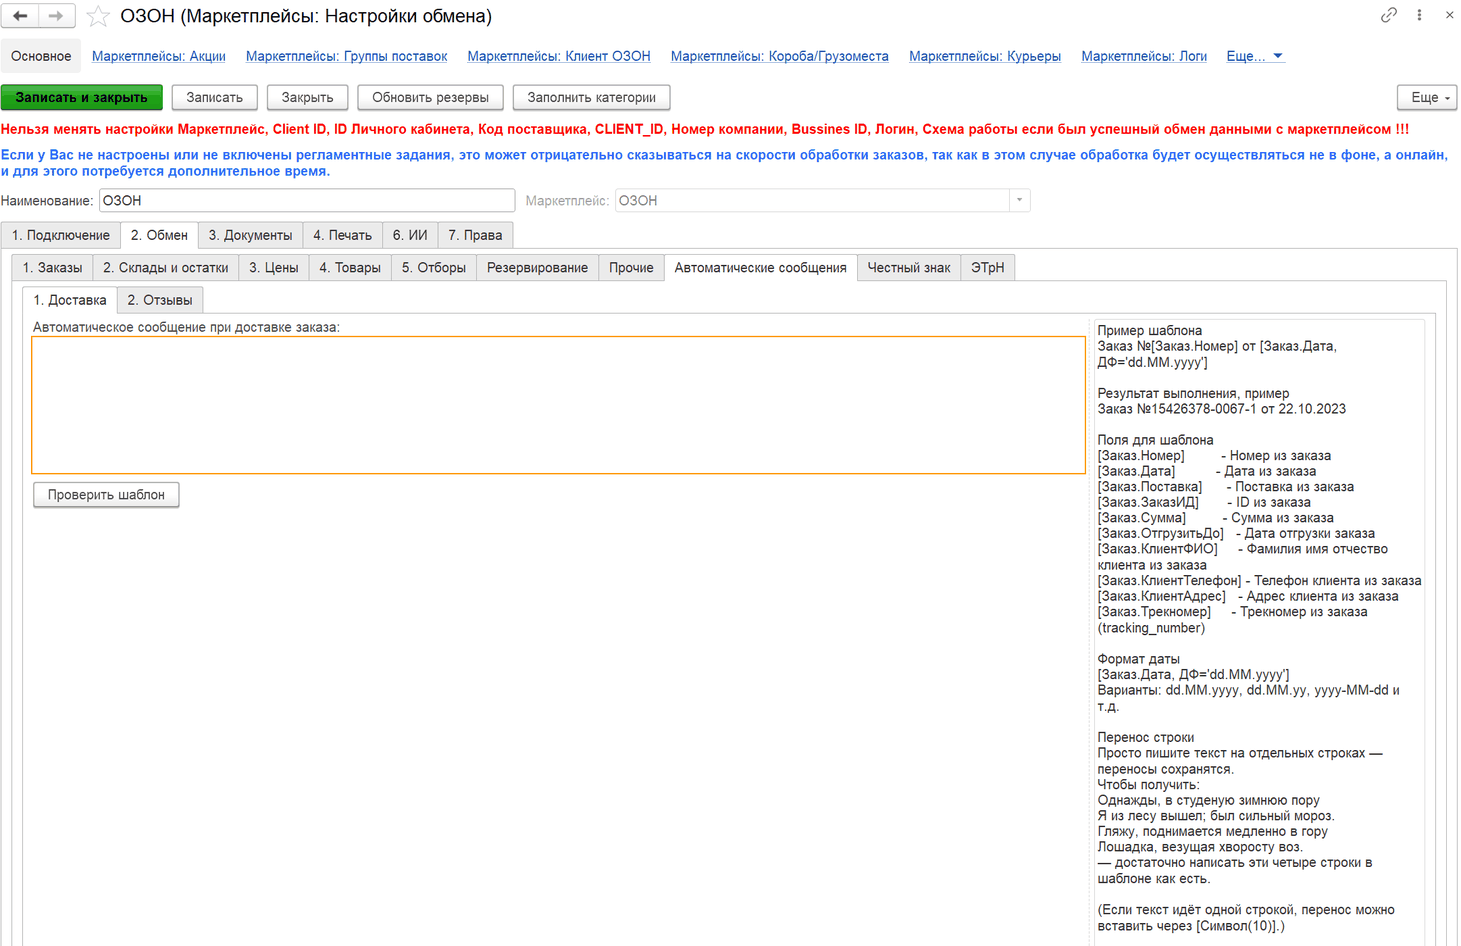Open the Маркетплейсы: Акции link
Viewport: 1461px width, 946px height.
point(159,56)
